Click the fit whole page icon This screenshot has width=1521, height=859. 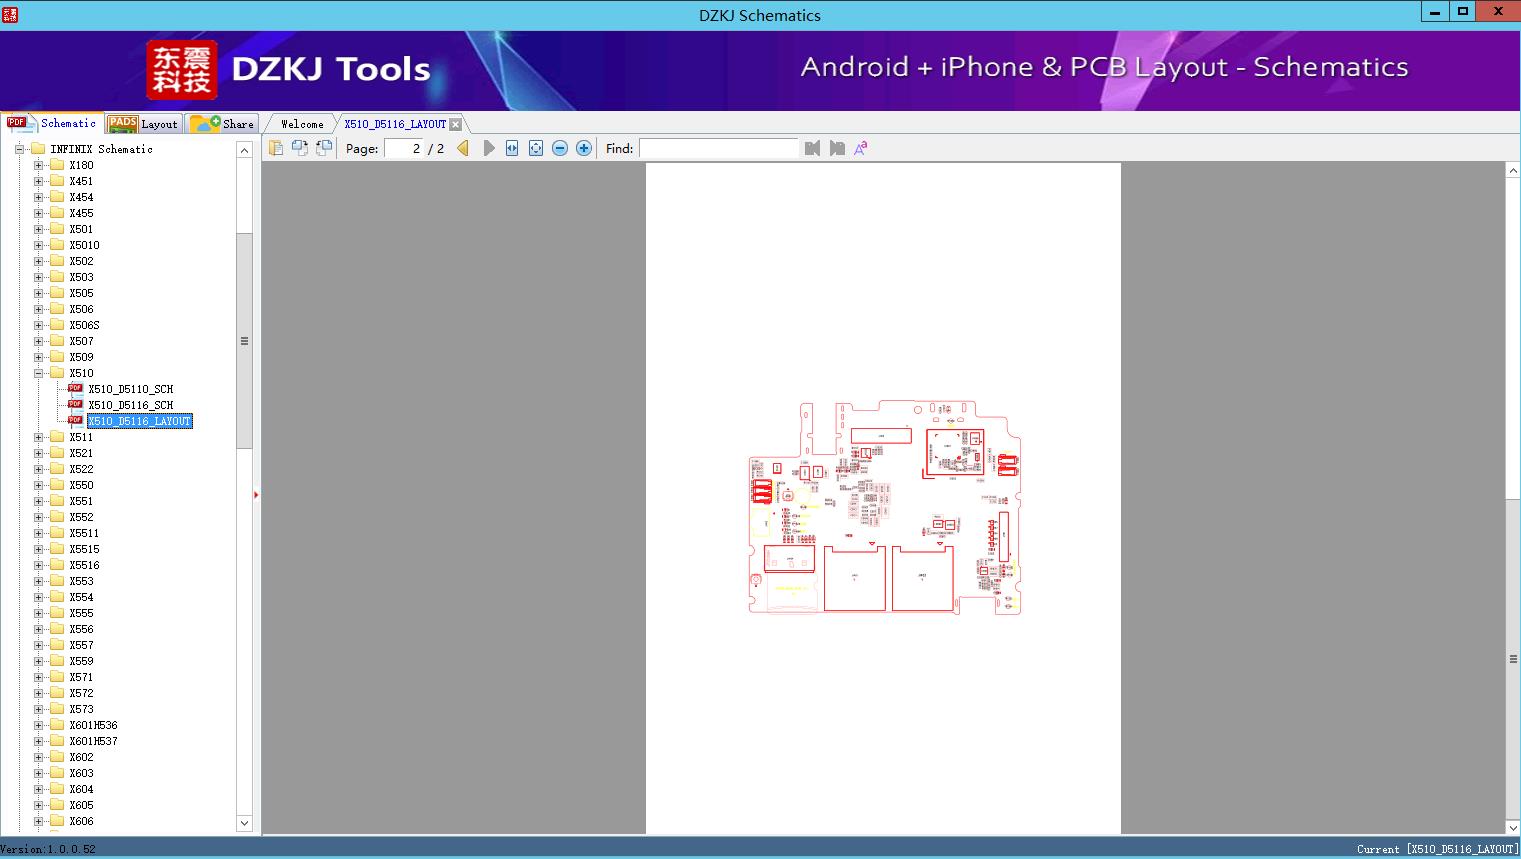[x=536, y=148]
